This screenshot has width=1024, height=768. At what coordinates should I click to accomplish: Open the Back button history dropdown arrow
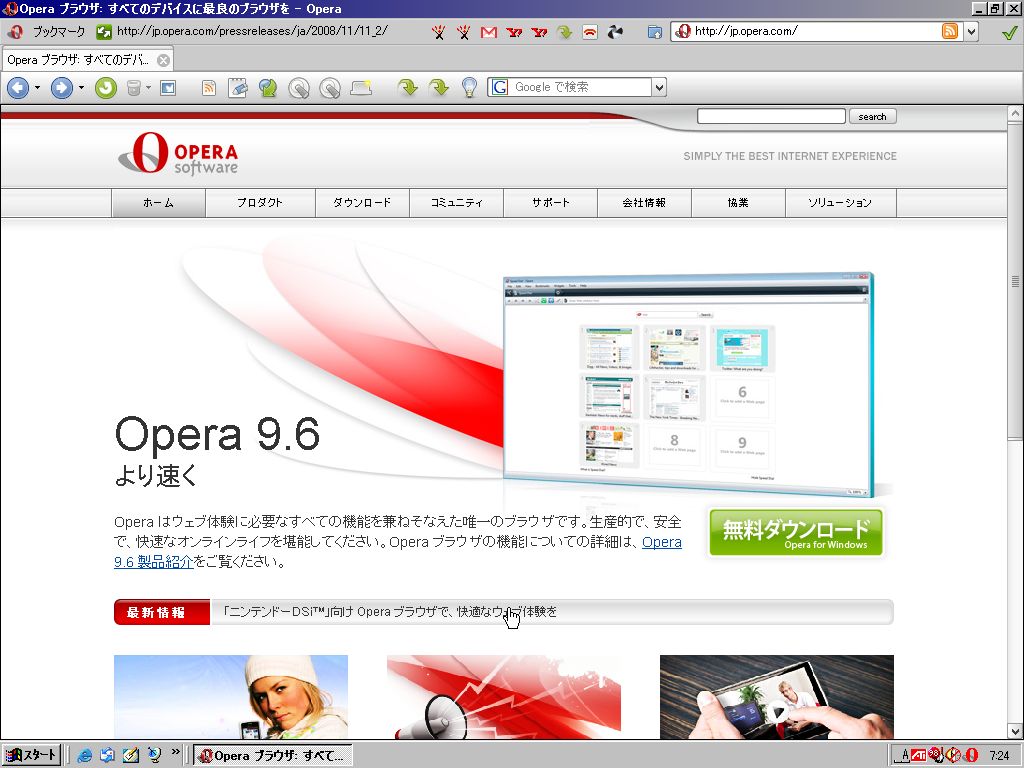tap(37, 88)
